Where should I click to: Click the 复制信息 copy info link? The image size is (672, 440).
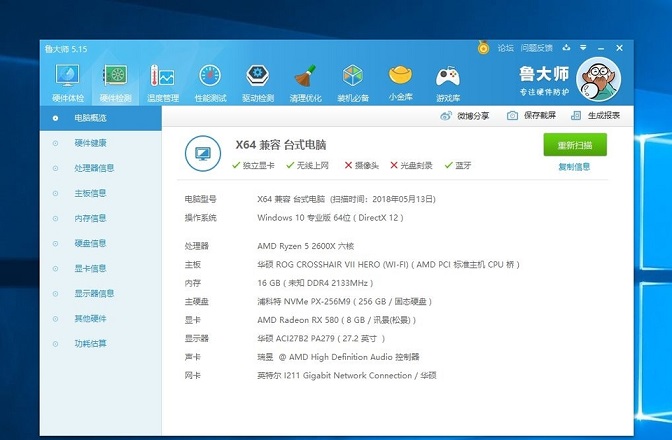pos(574,167)
